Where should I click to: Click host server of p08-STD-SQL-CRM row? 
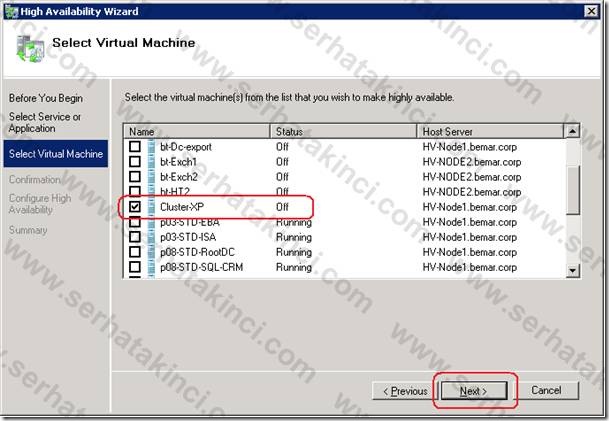[470, 268]
